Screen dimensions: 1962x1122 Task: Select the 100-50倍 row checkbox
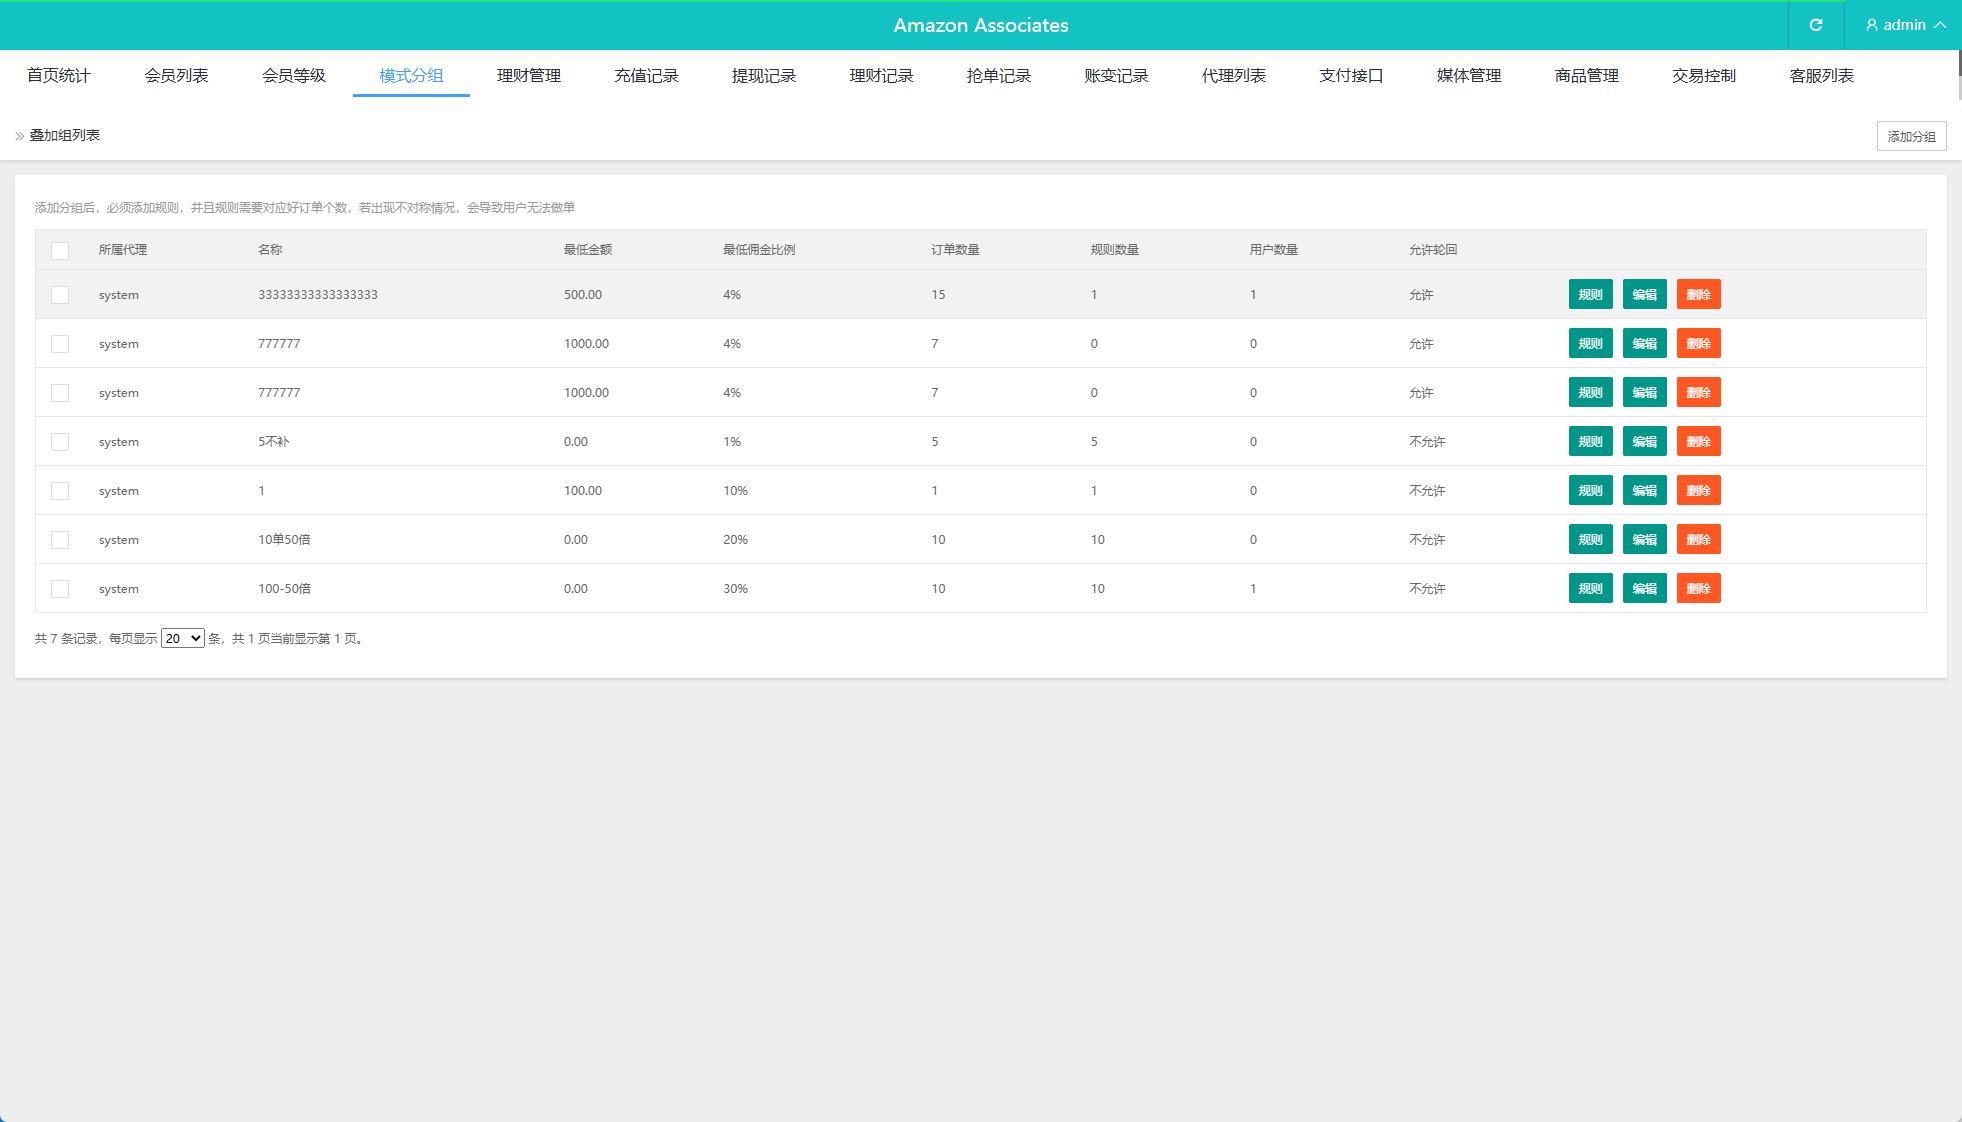tap(60, 589)
